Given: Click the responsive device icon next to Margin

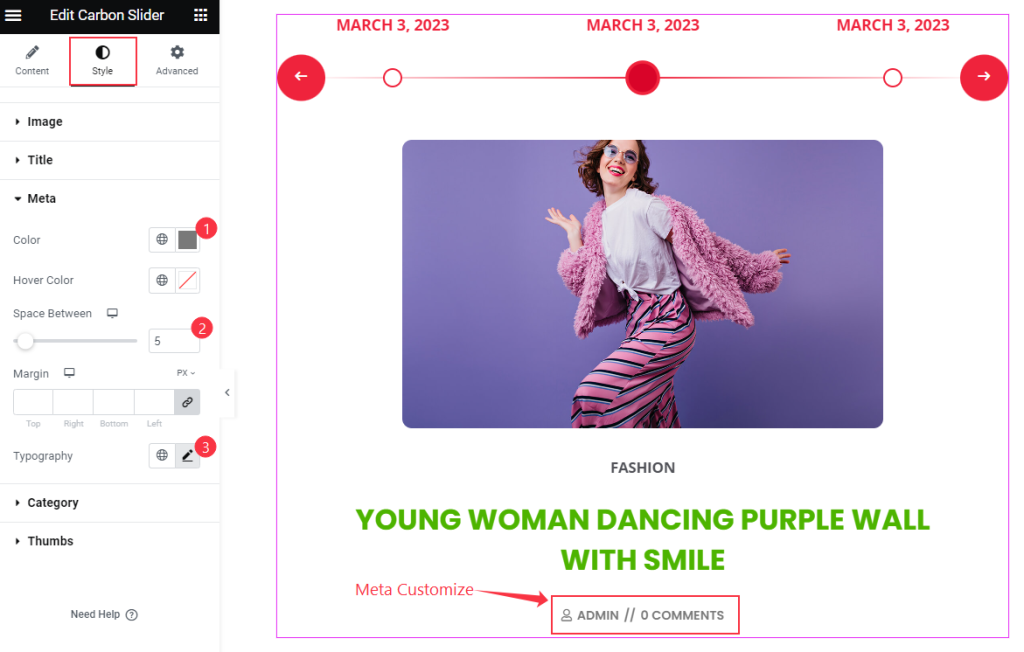Looking at the screenshot, I should tap(69, 373).
